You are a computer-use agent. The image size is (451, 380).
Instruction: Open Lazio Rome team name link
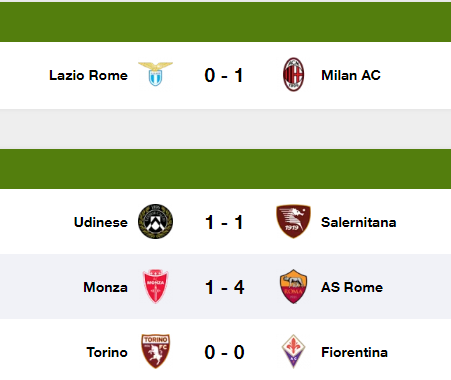(88, 75)
